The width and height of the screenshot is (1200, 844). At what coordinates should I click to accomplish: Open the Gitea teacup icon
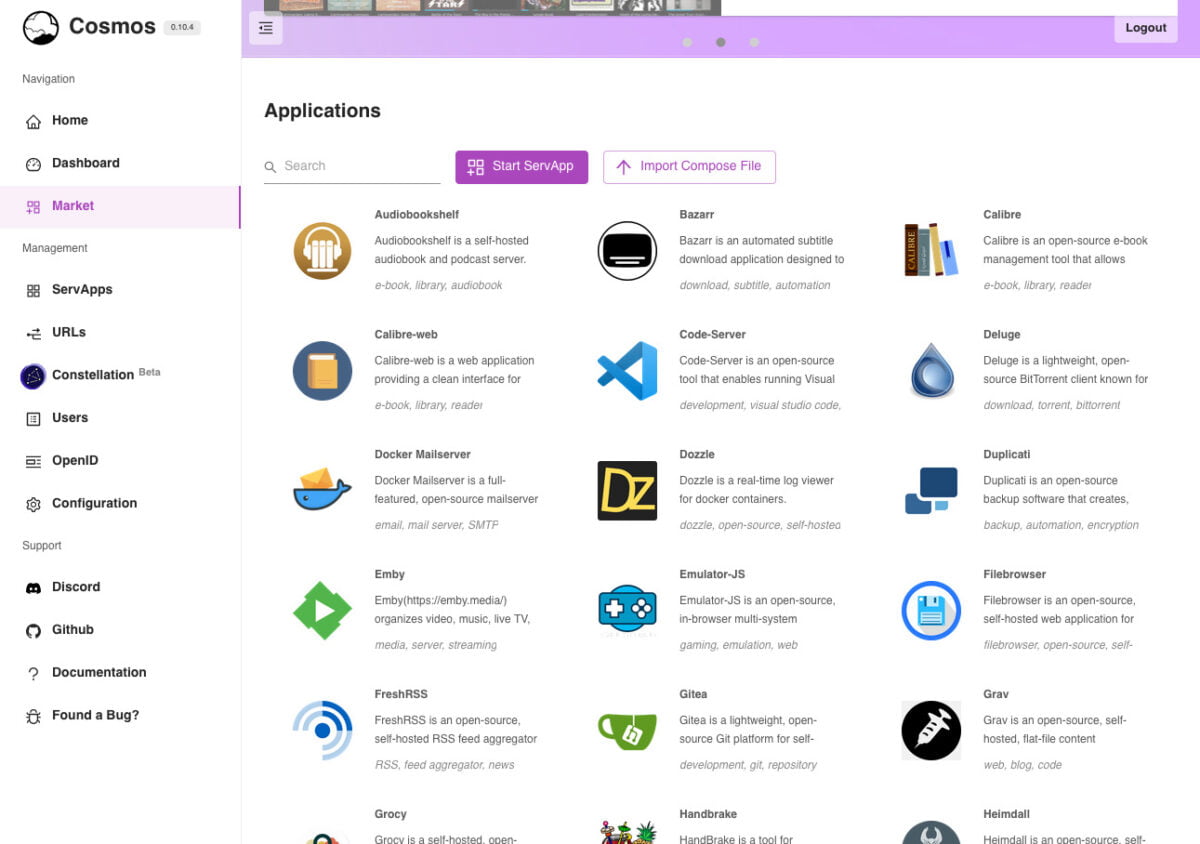626,730
